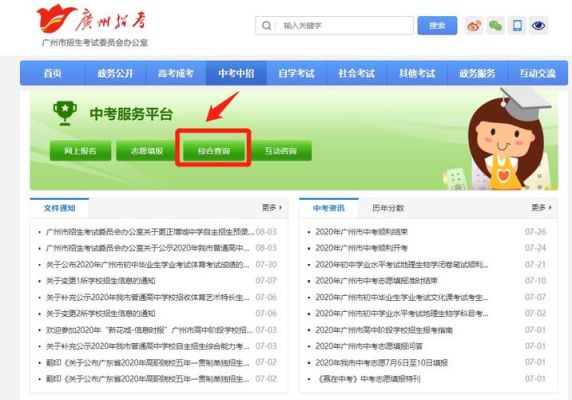Click the 综合查询 green button
572x400 pixels.
pyautogui.click(x=214, y=151)
